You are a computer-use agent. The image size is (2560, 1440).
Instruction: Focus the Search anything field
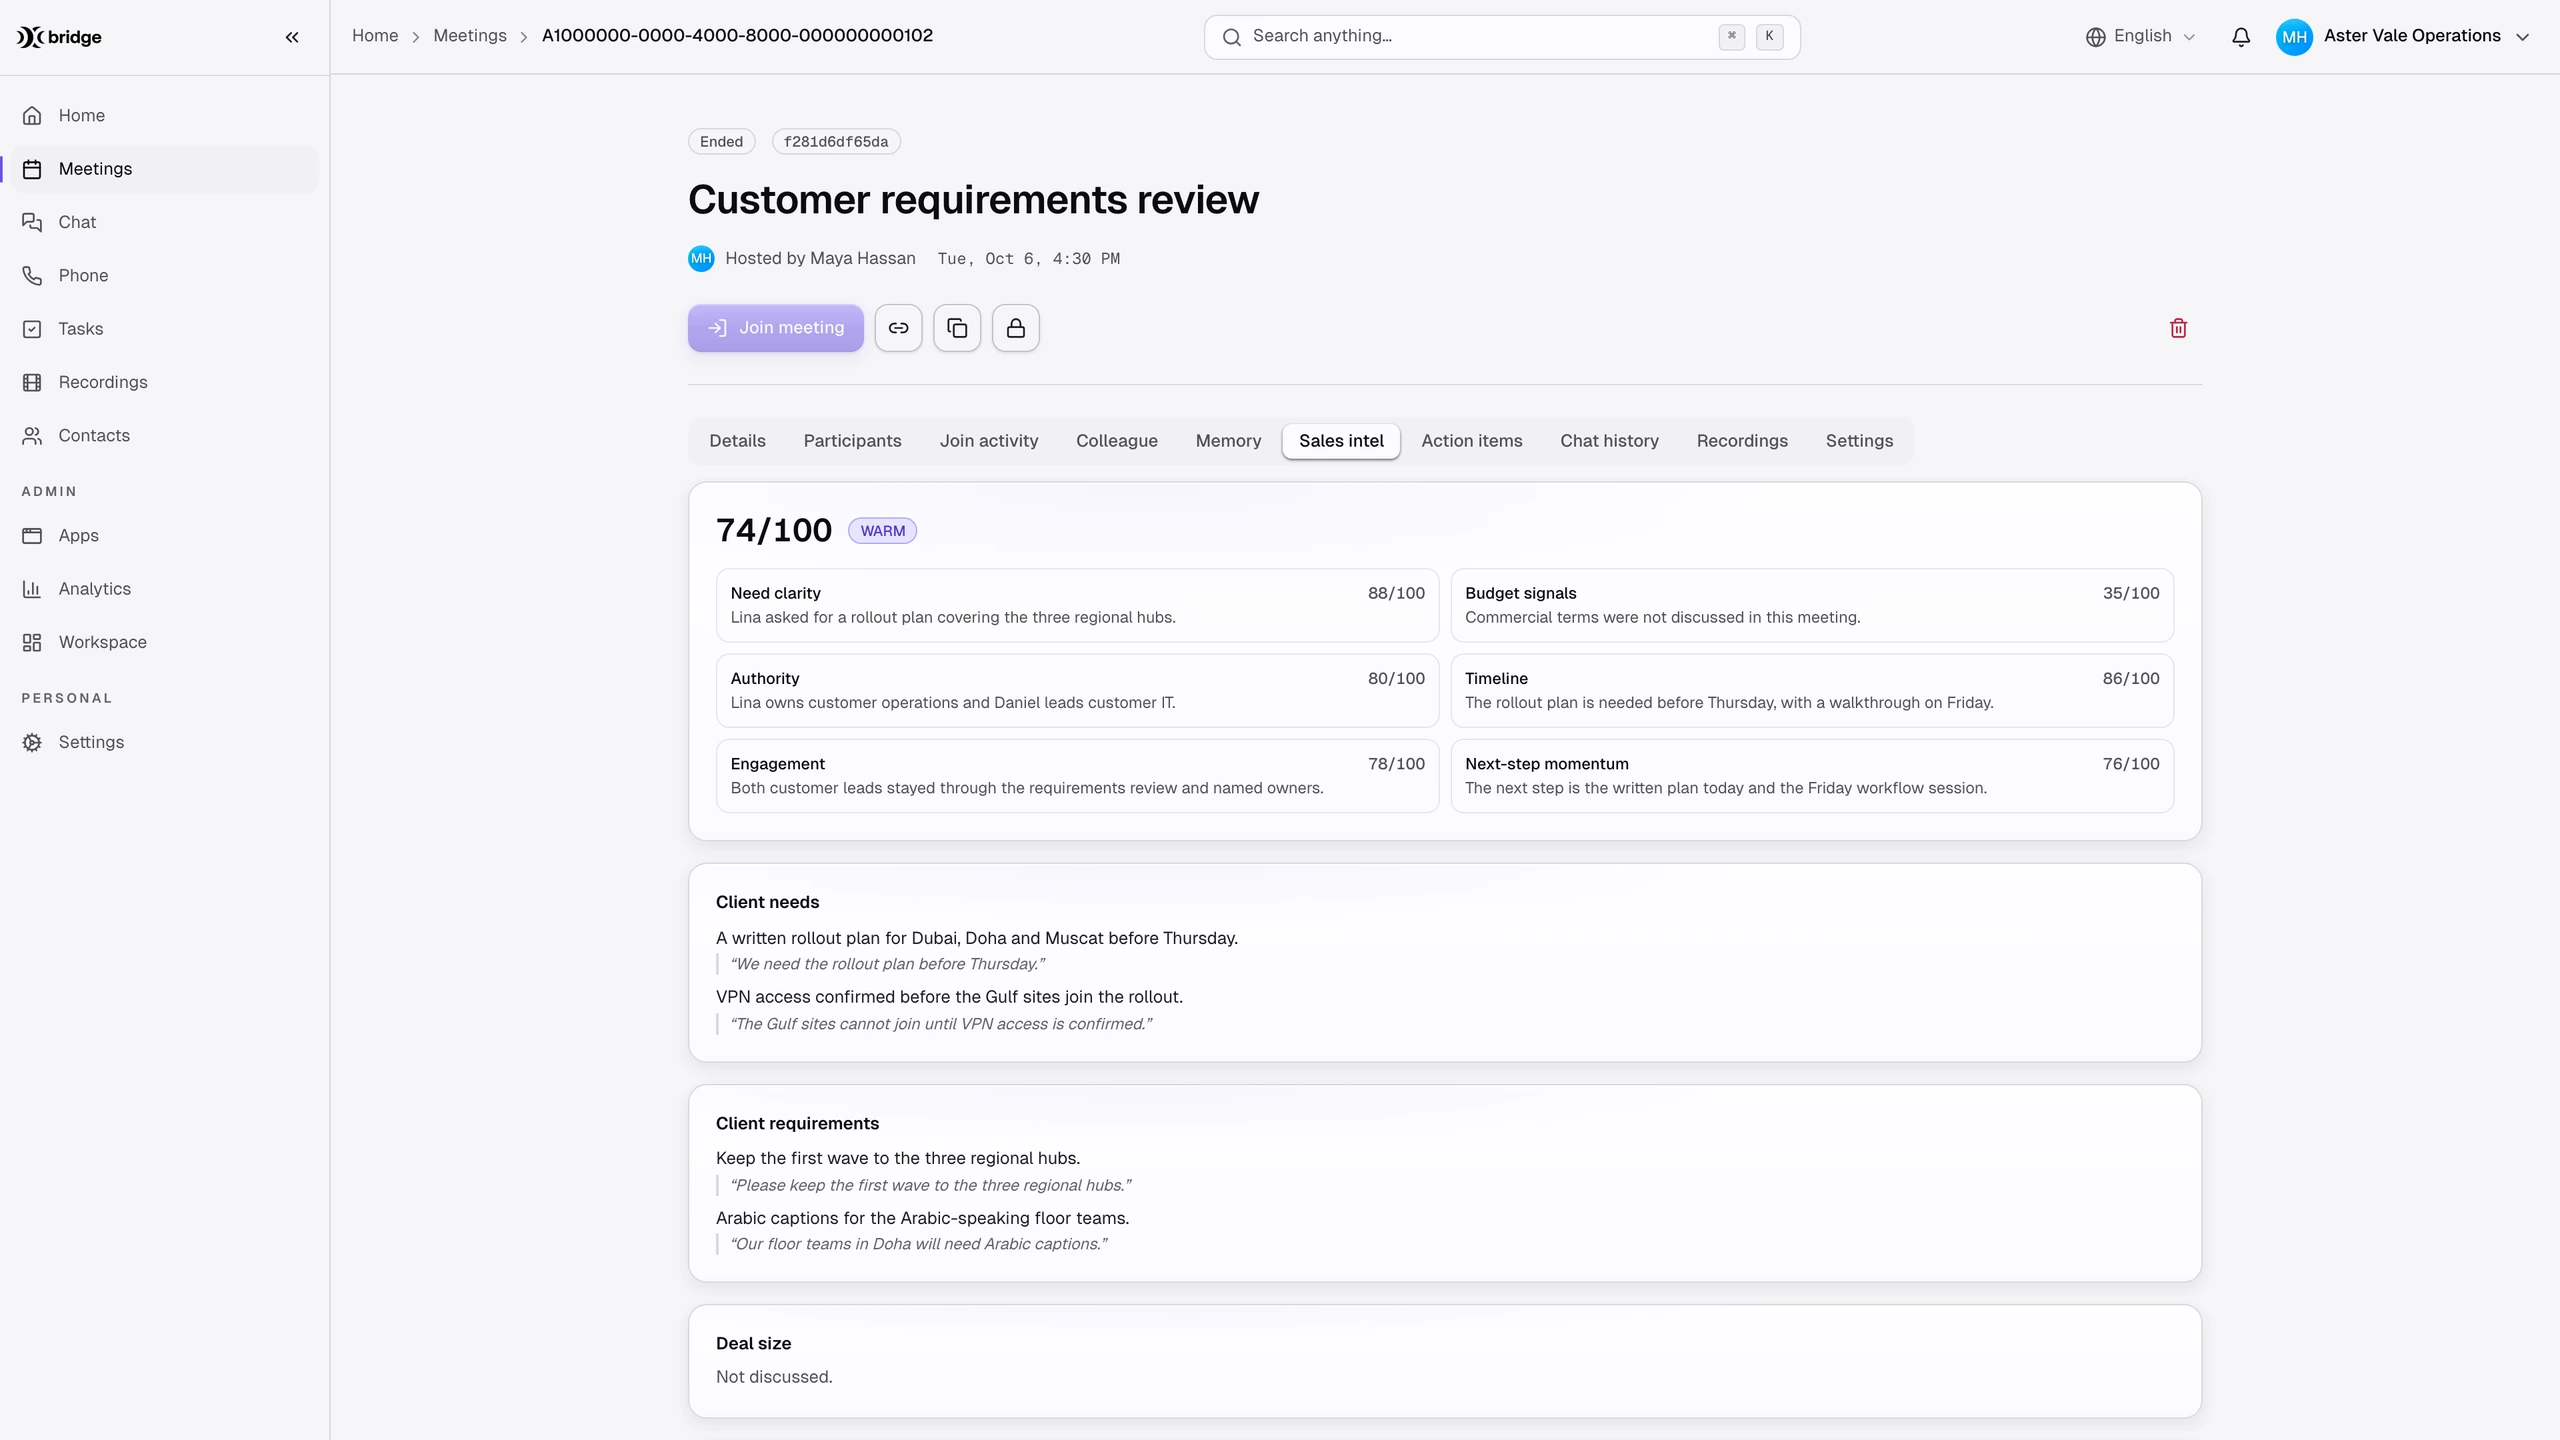(x=1502, y=37)
